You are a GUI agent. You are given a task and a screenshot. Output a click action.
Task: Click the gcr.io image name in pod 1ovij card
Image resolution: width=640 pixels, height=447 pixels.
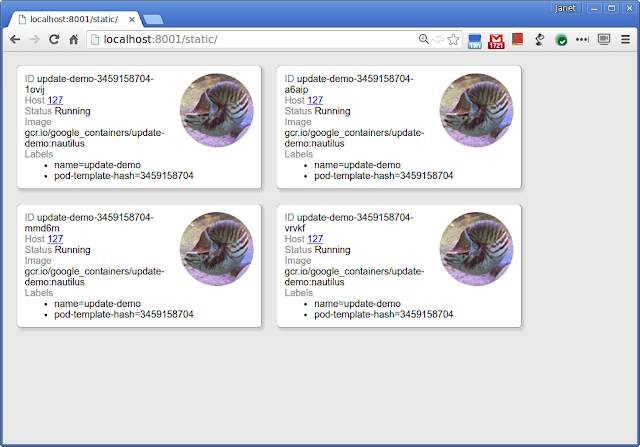pos(94,138)
